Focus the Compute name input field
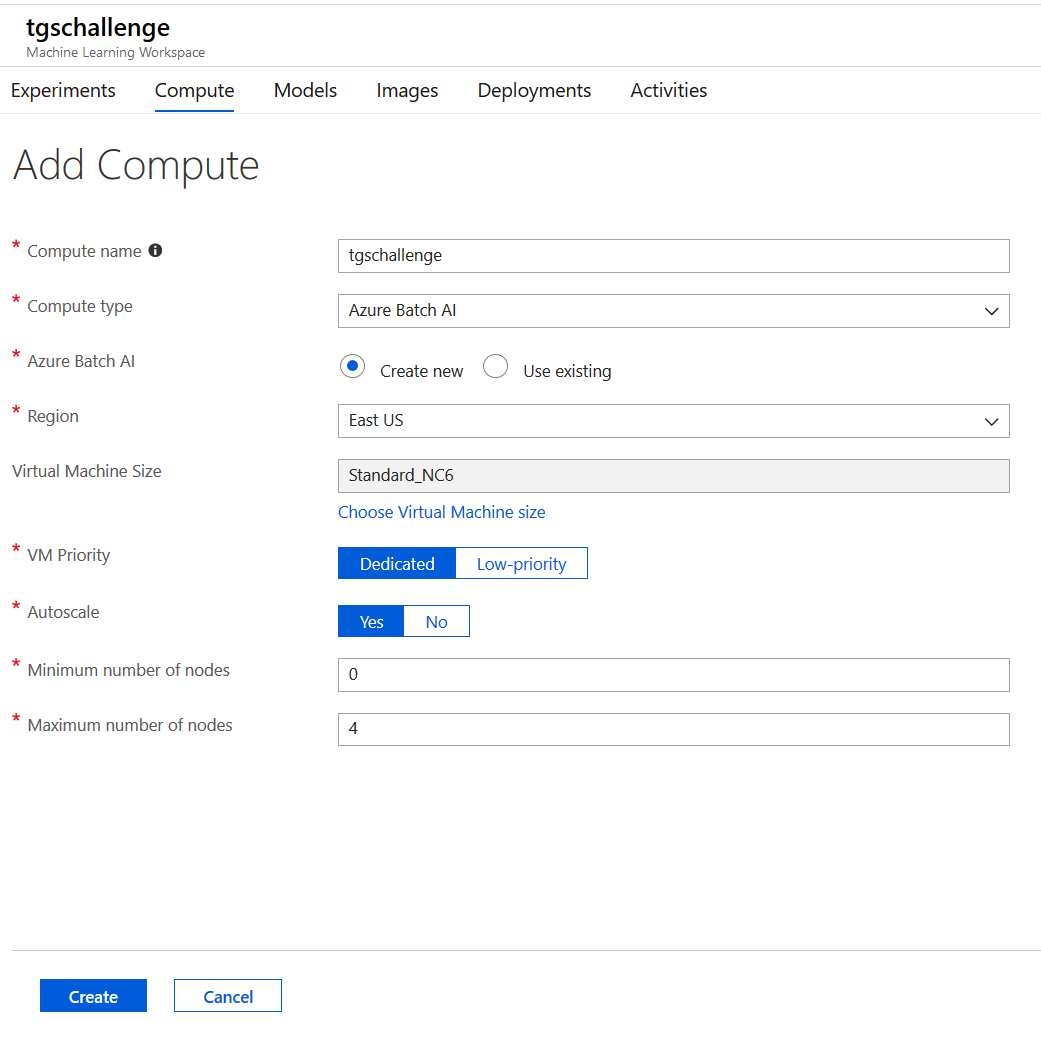This screenshot has width=1041, height=1037. (673, 256)
